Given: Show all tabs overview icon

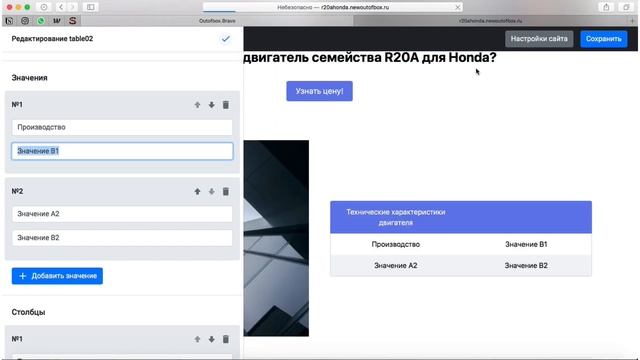Looking at the screenshot, I should 626,7.
